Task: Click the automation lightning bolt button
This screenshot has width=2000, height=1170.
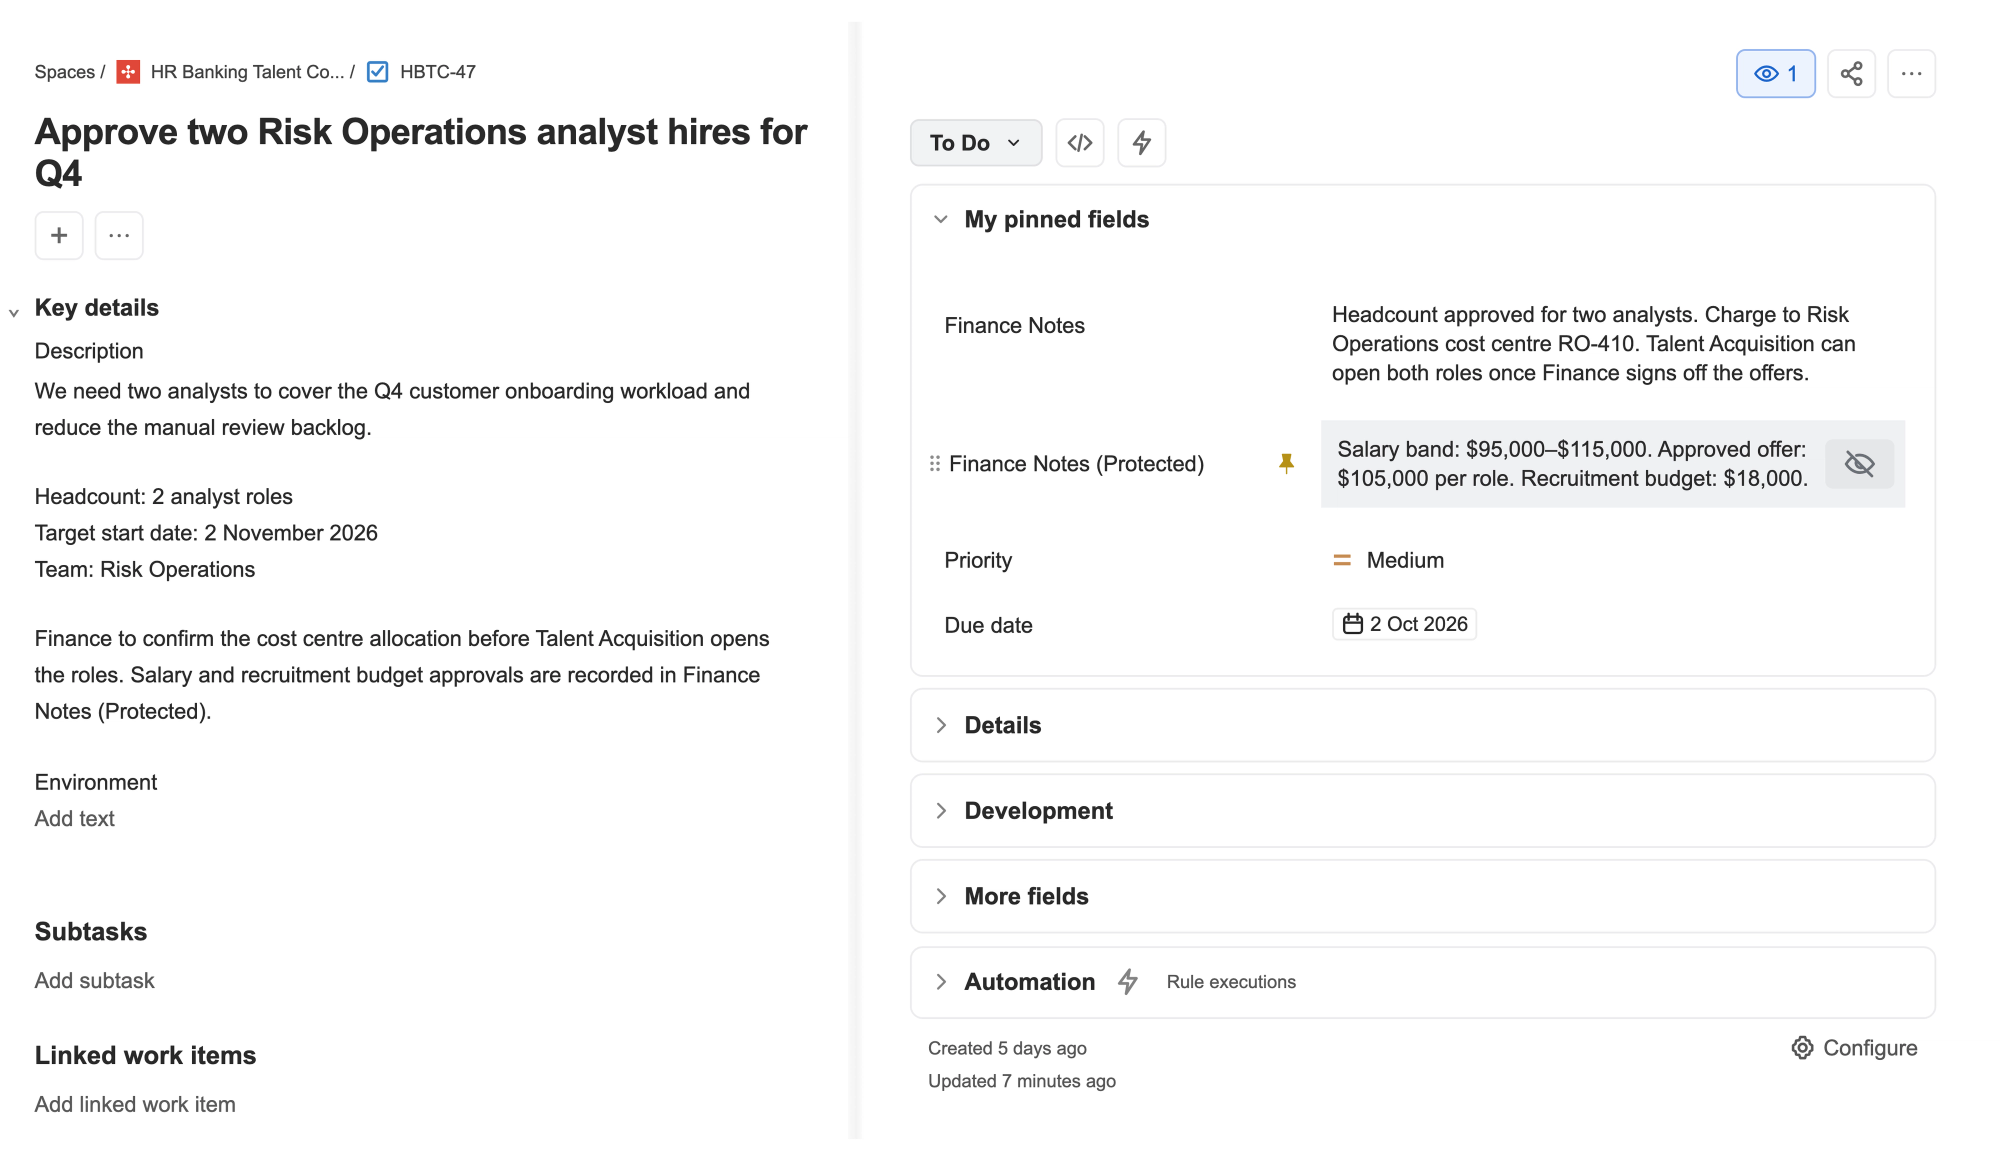Action: point(1141,143)
